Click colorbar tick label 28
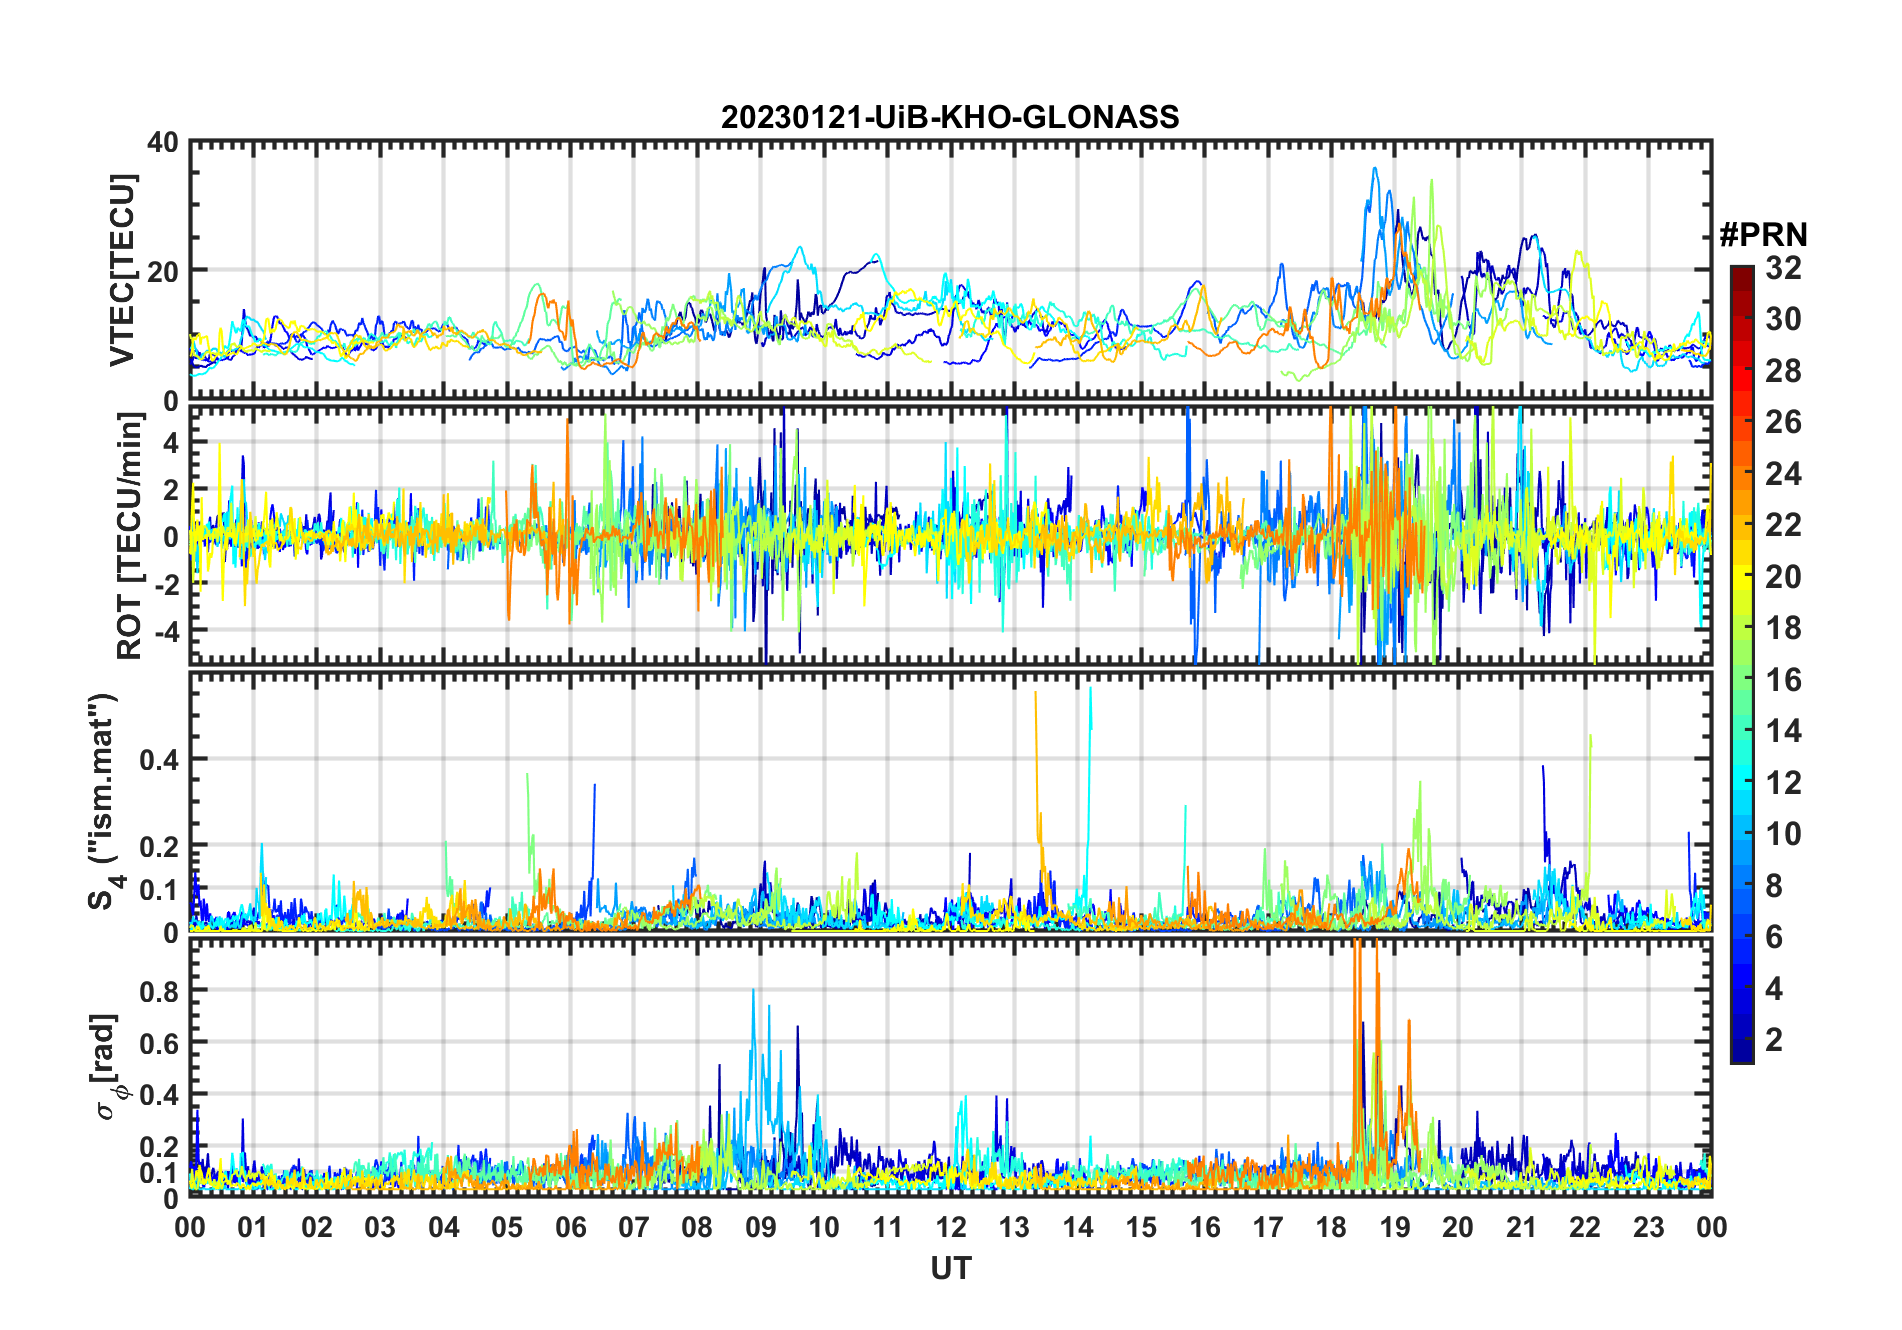Image resolution: width=1902 pixels, height=1330 pixels. 1783,371
